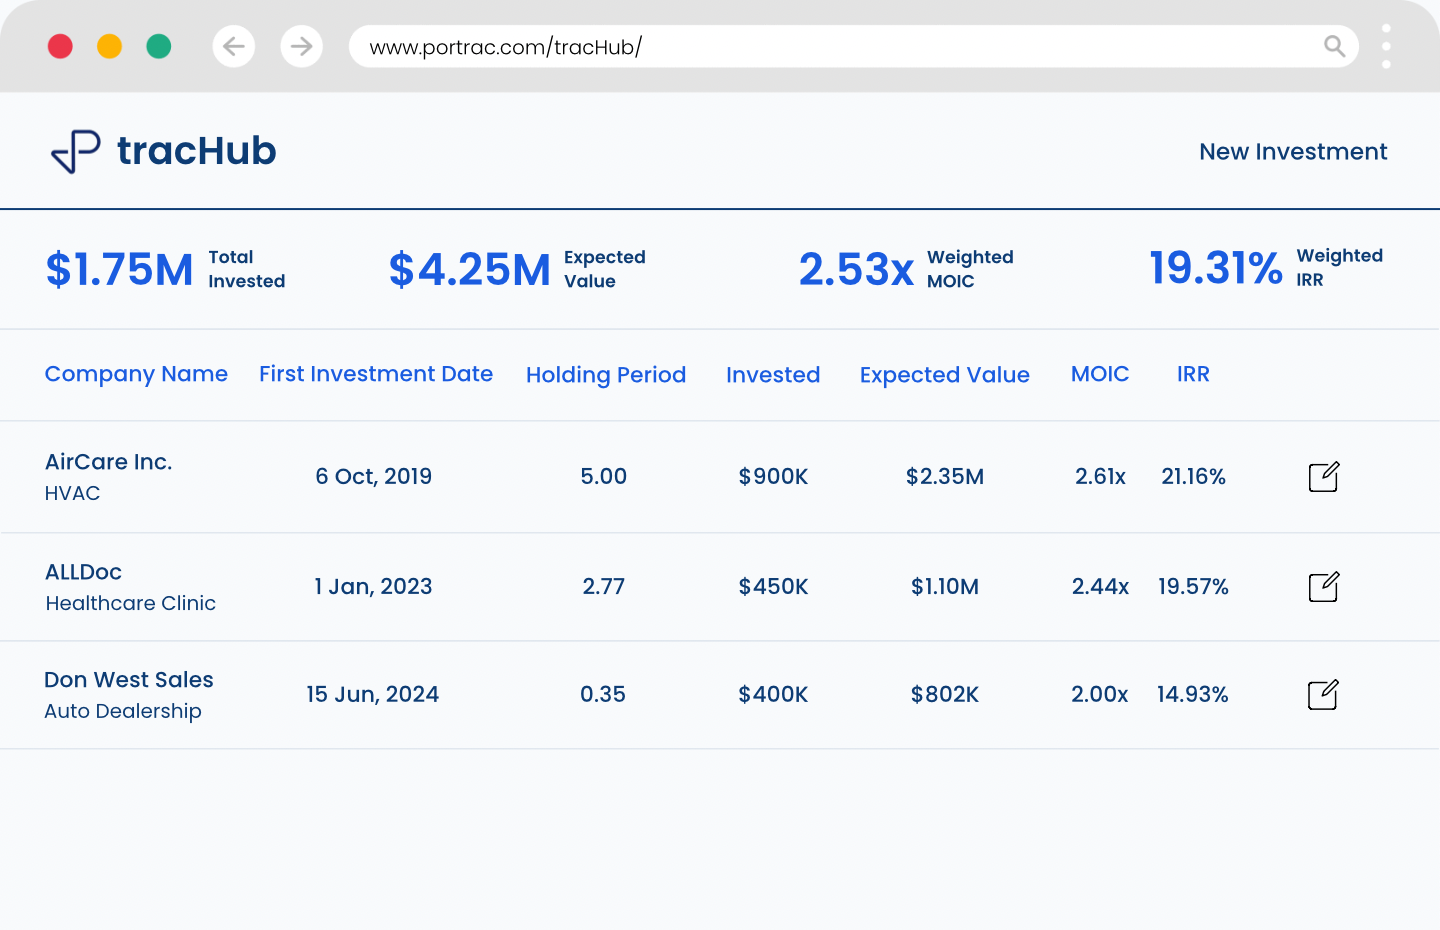Edit the AirCare Inc. investment row
The width and height of the screenshot is (1440, 930).
1323,477
